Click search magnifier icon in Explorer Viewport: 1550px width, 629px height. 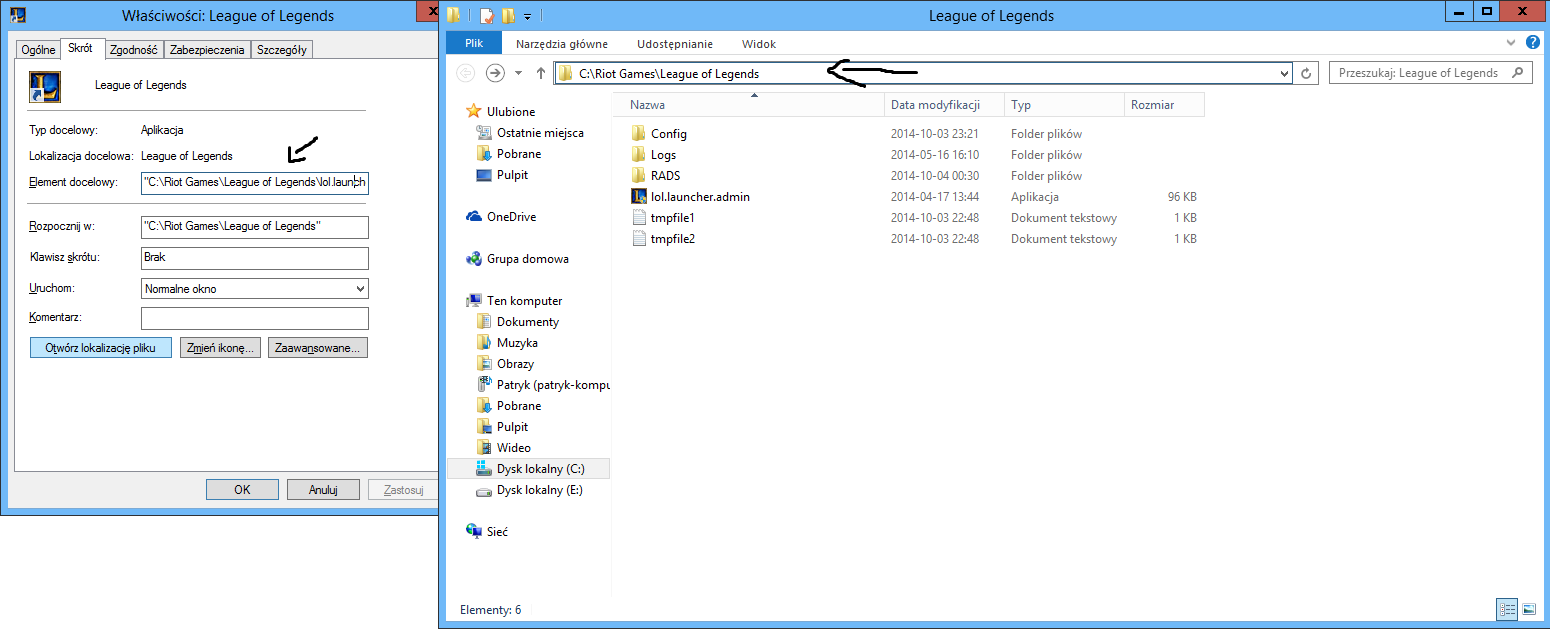click(1518, 73)
